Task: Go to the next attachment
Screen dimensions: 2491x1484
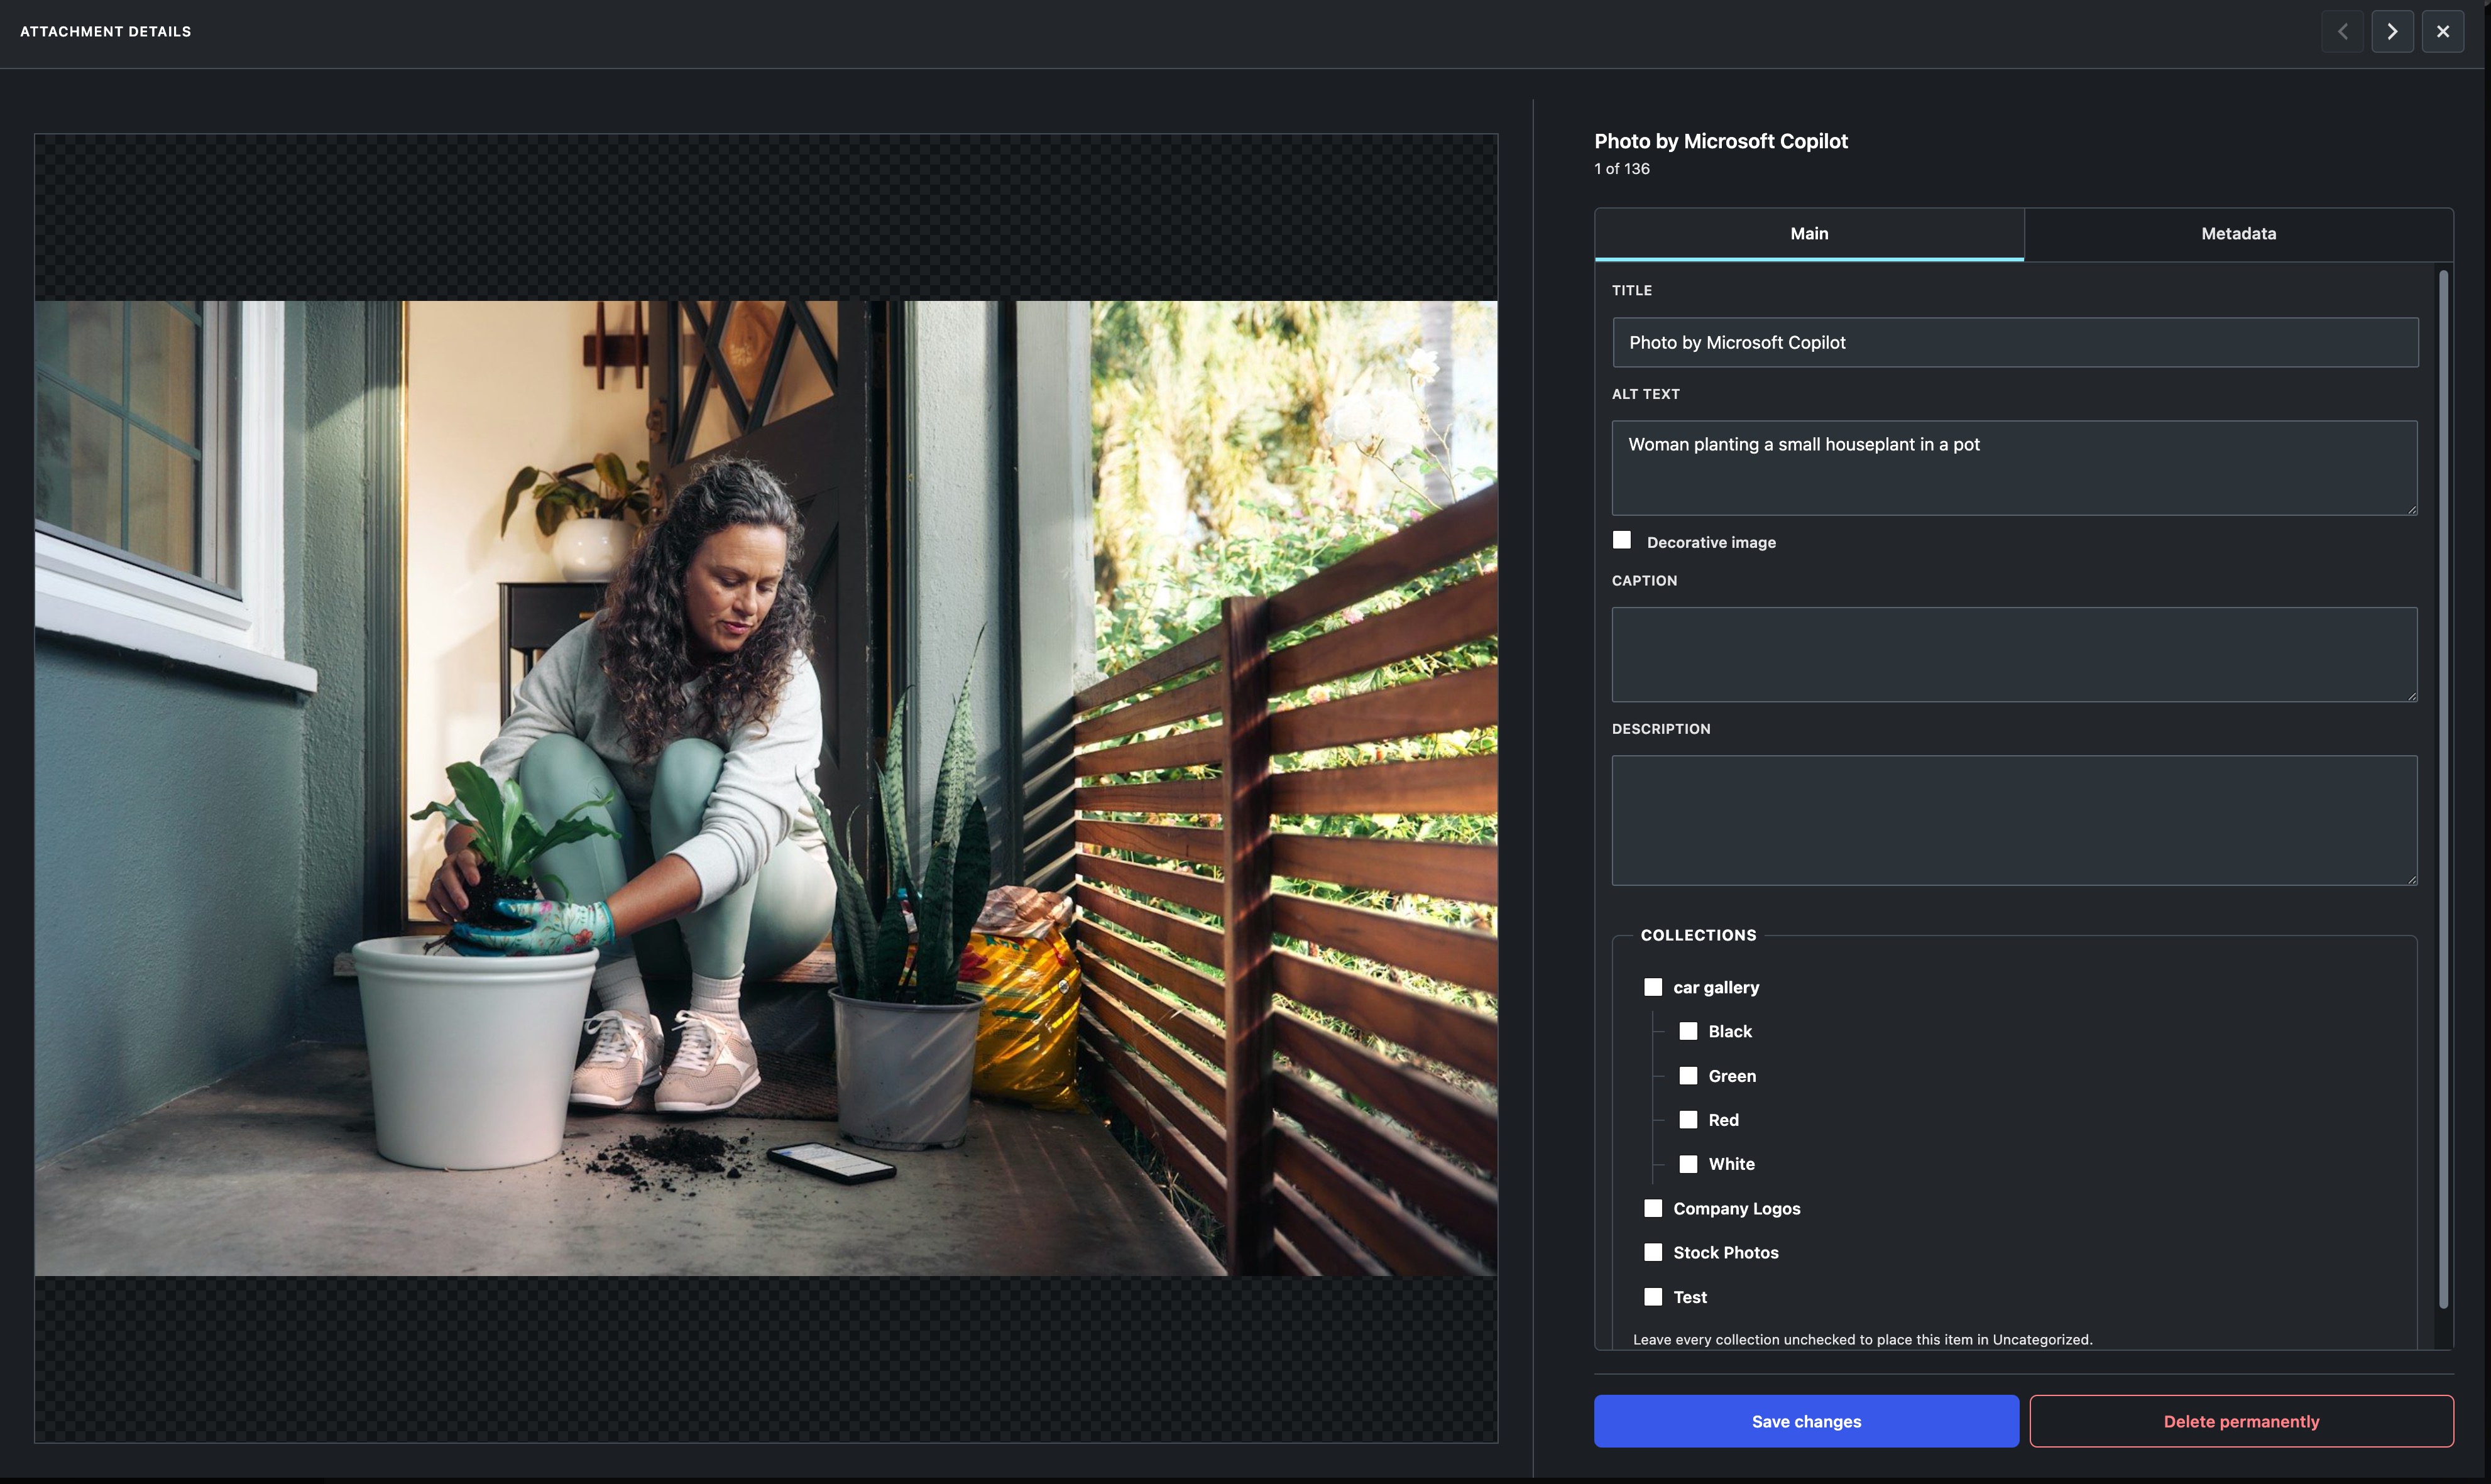Action: (2392, 32)
